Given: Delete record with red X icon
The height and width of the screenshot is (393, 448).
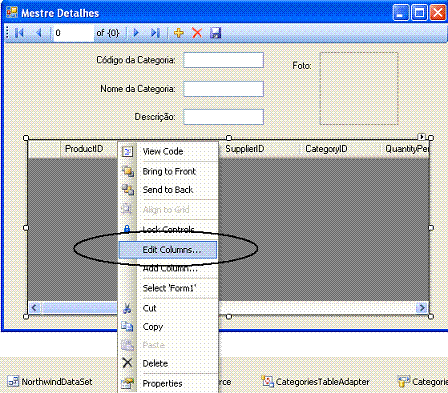Looking at the screenshot, I should point(197,33).
